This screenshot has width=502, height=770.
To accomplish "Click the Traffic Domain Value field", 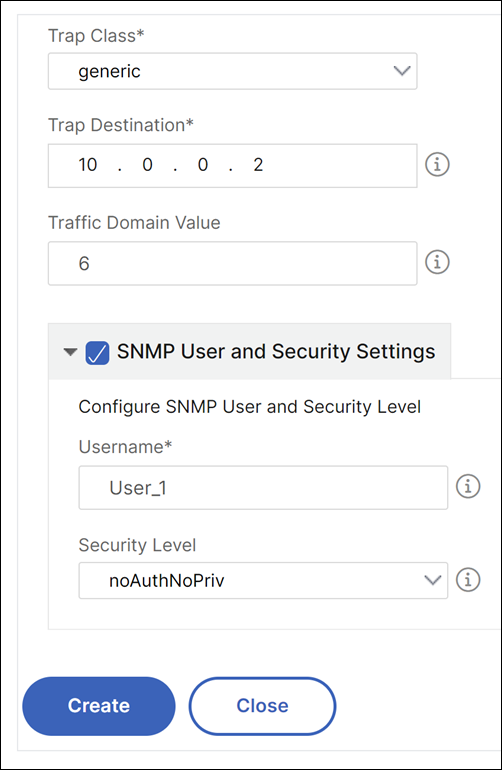I will (x=232, y=263).
